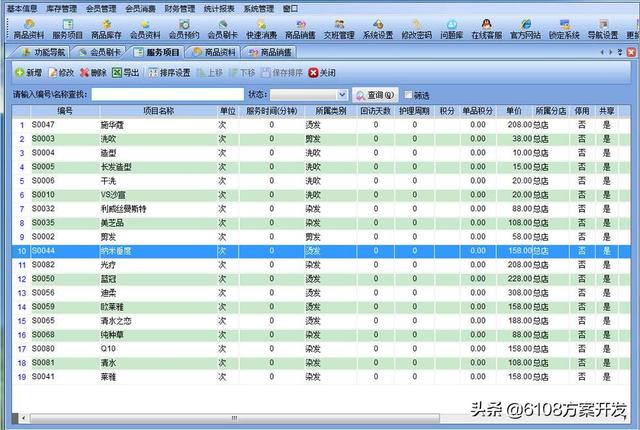Open the 系统管理 menu
The width and height of the screenshot is (640, 430).
pos(258,8)
